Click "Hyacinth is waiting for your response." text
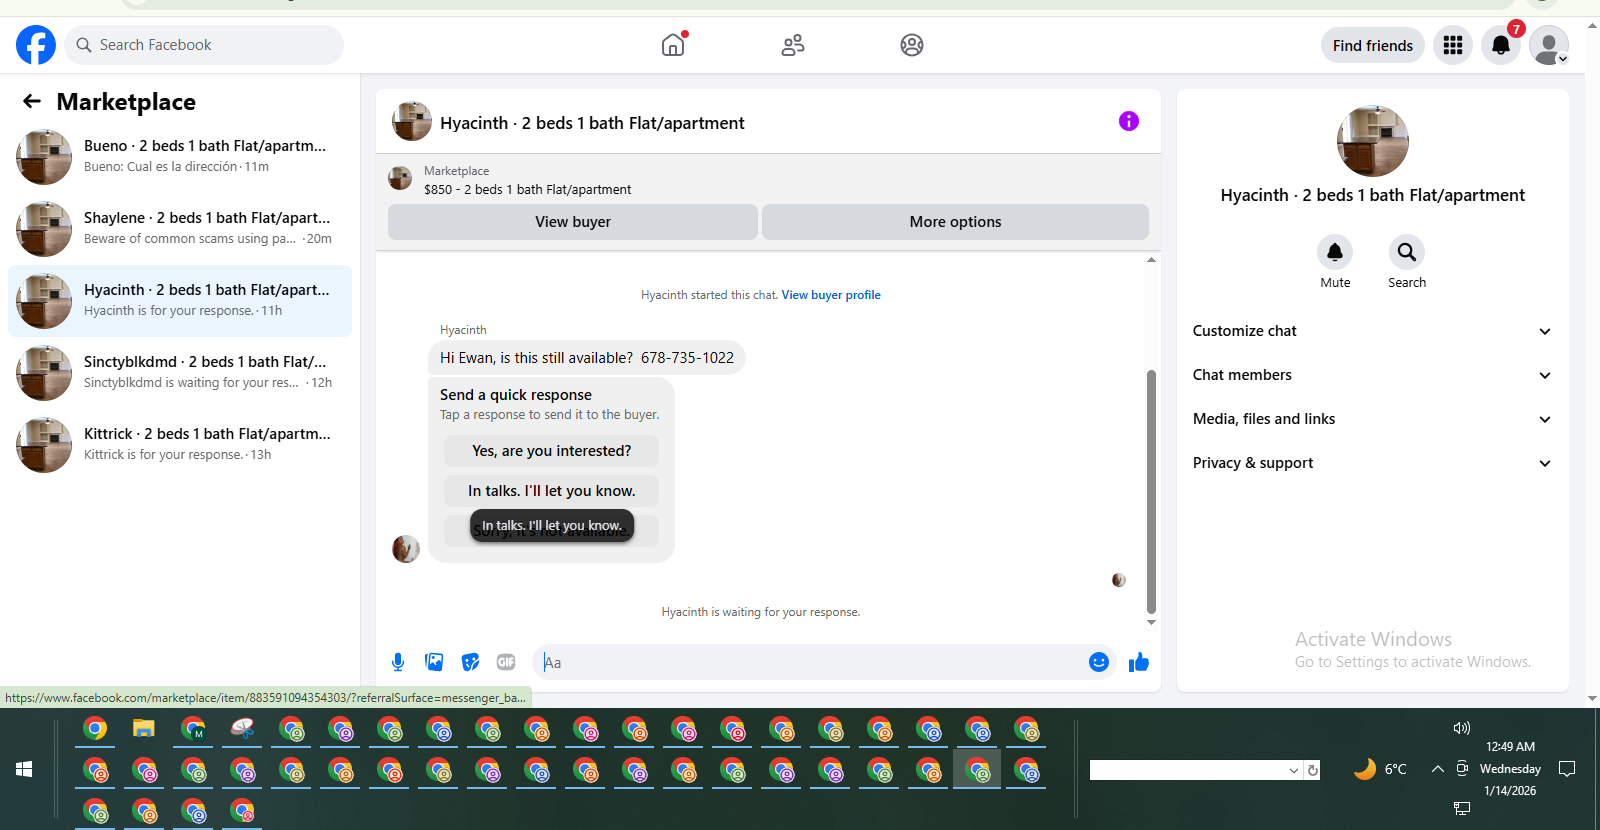This screenshot has height=830, width=1600. click(761, 612)
